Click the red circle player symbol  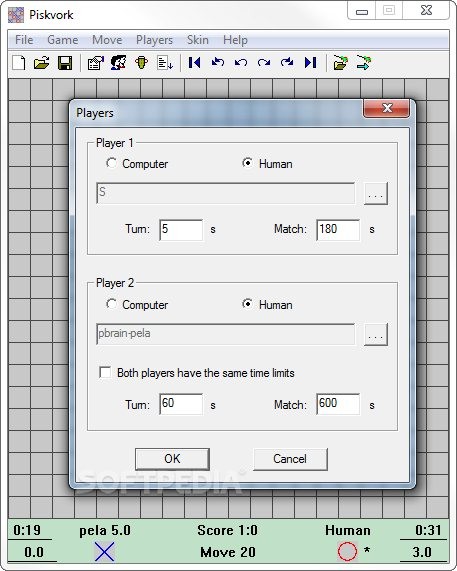(x=347, y=551)
